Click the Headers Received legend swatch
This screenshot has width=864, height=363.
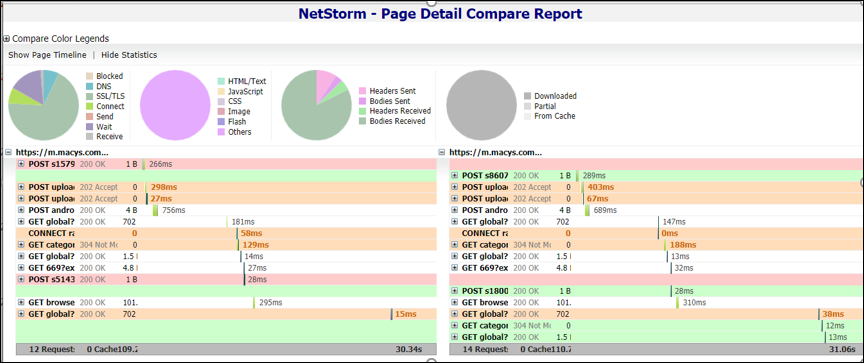click(x=363, y=111)
